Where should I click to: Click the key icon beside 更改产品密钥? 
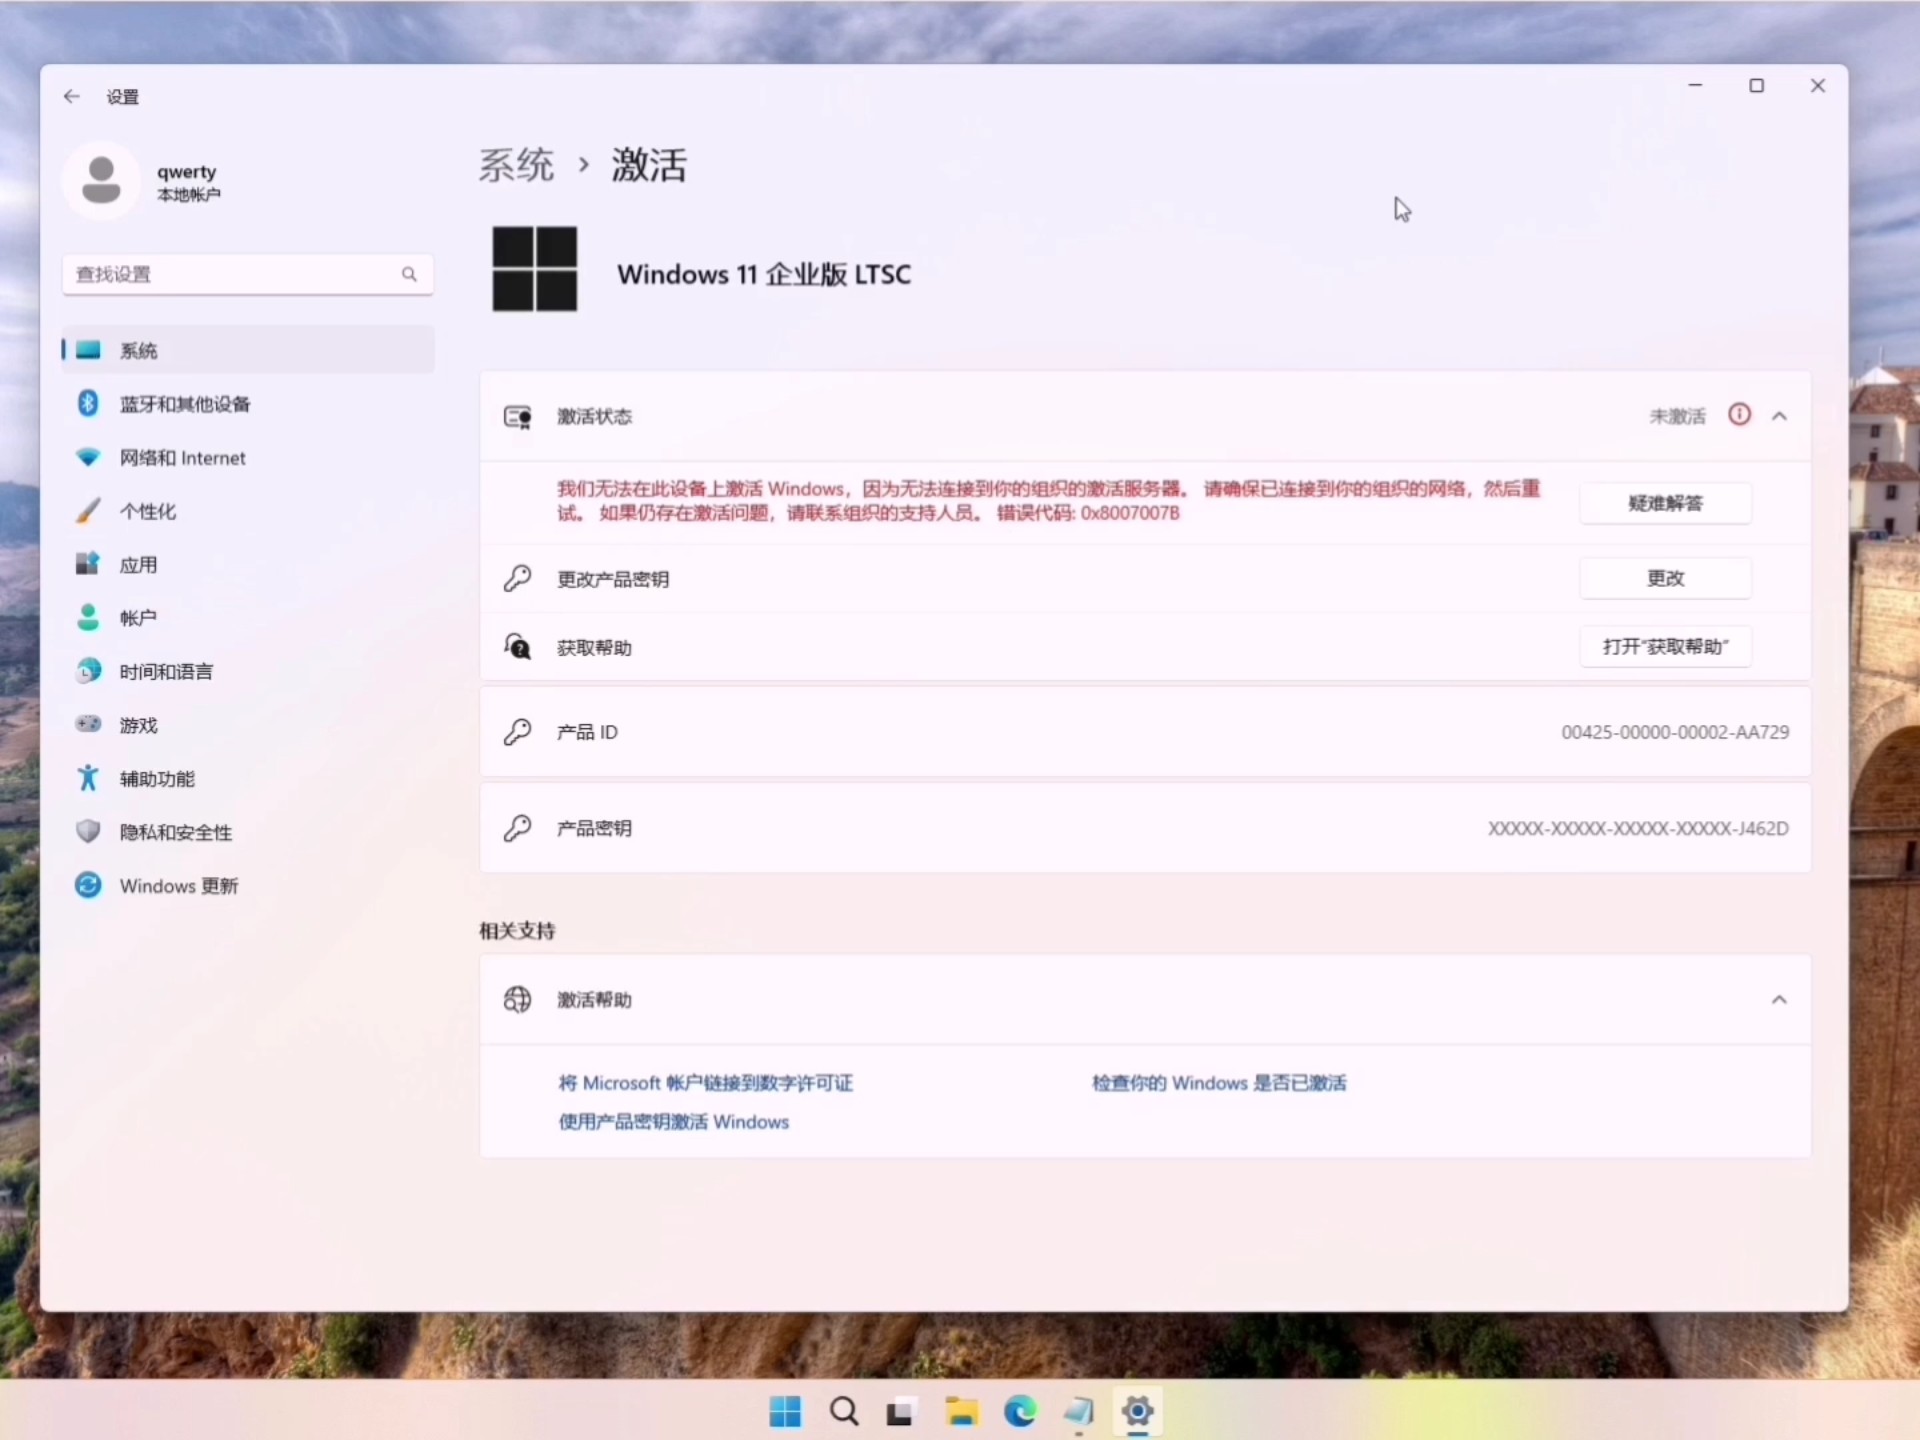[517, 578]
